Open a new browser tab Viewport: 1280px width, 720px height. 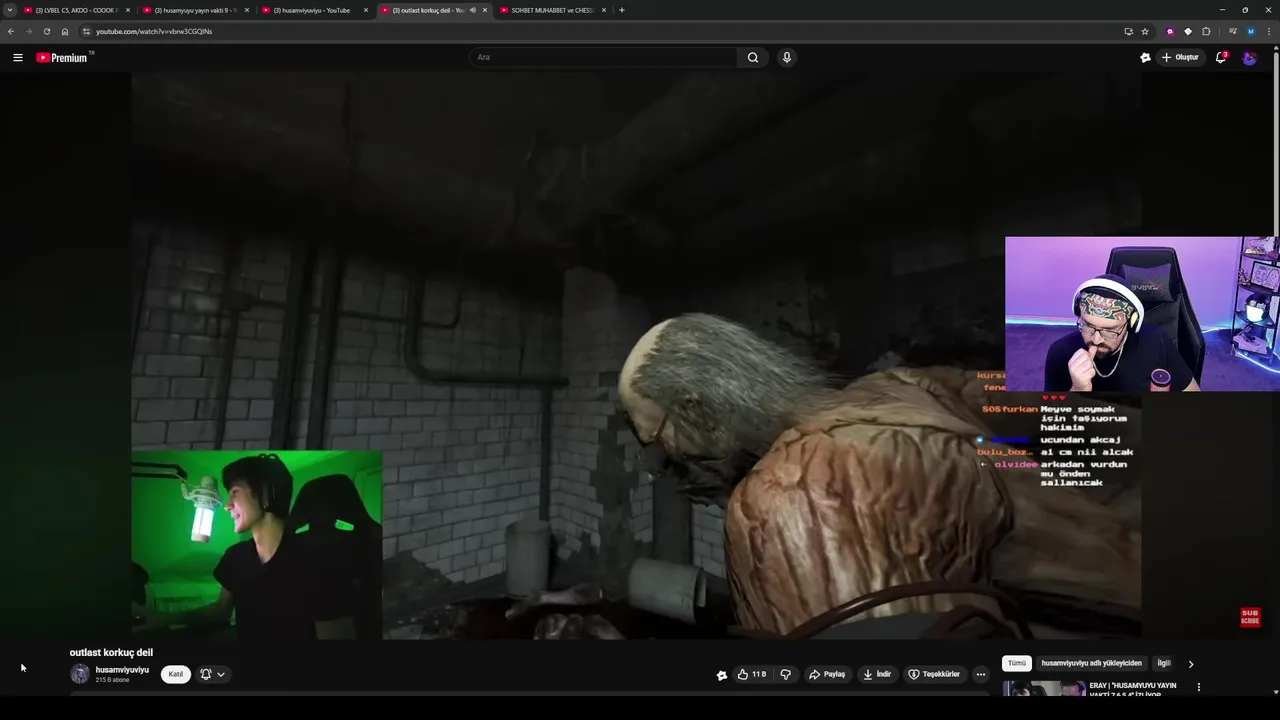pos(622,10)
